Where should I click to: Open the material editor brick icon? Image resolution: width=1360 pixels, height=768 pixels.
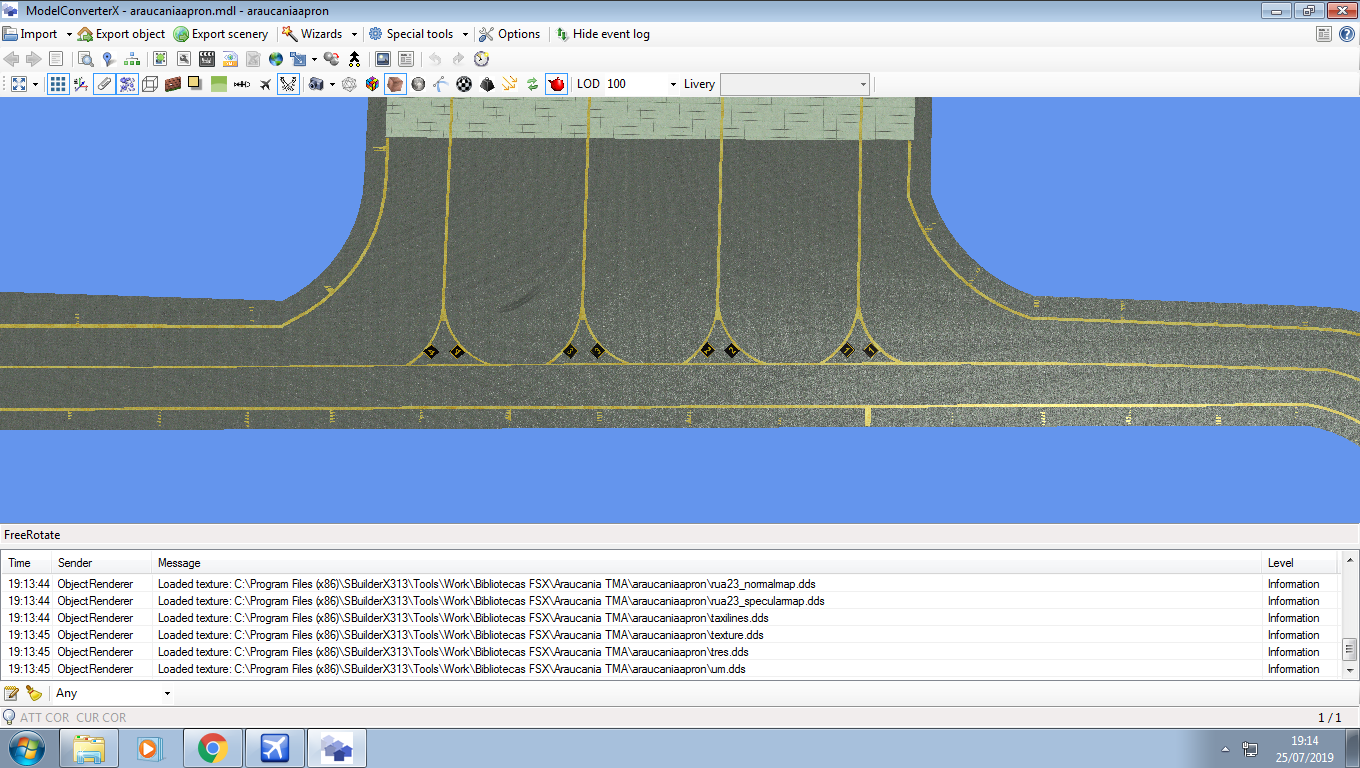(x=172, y=84)
